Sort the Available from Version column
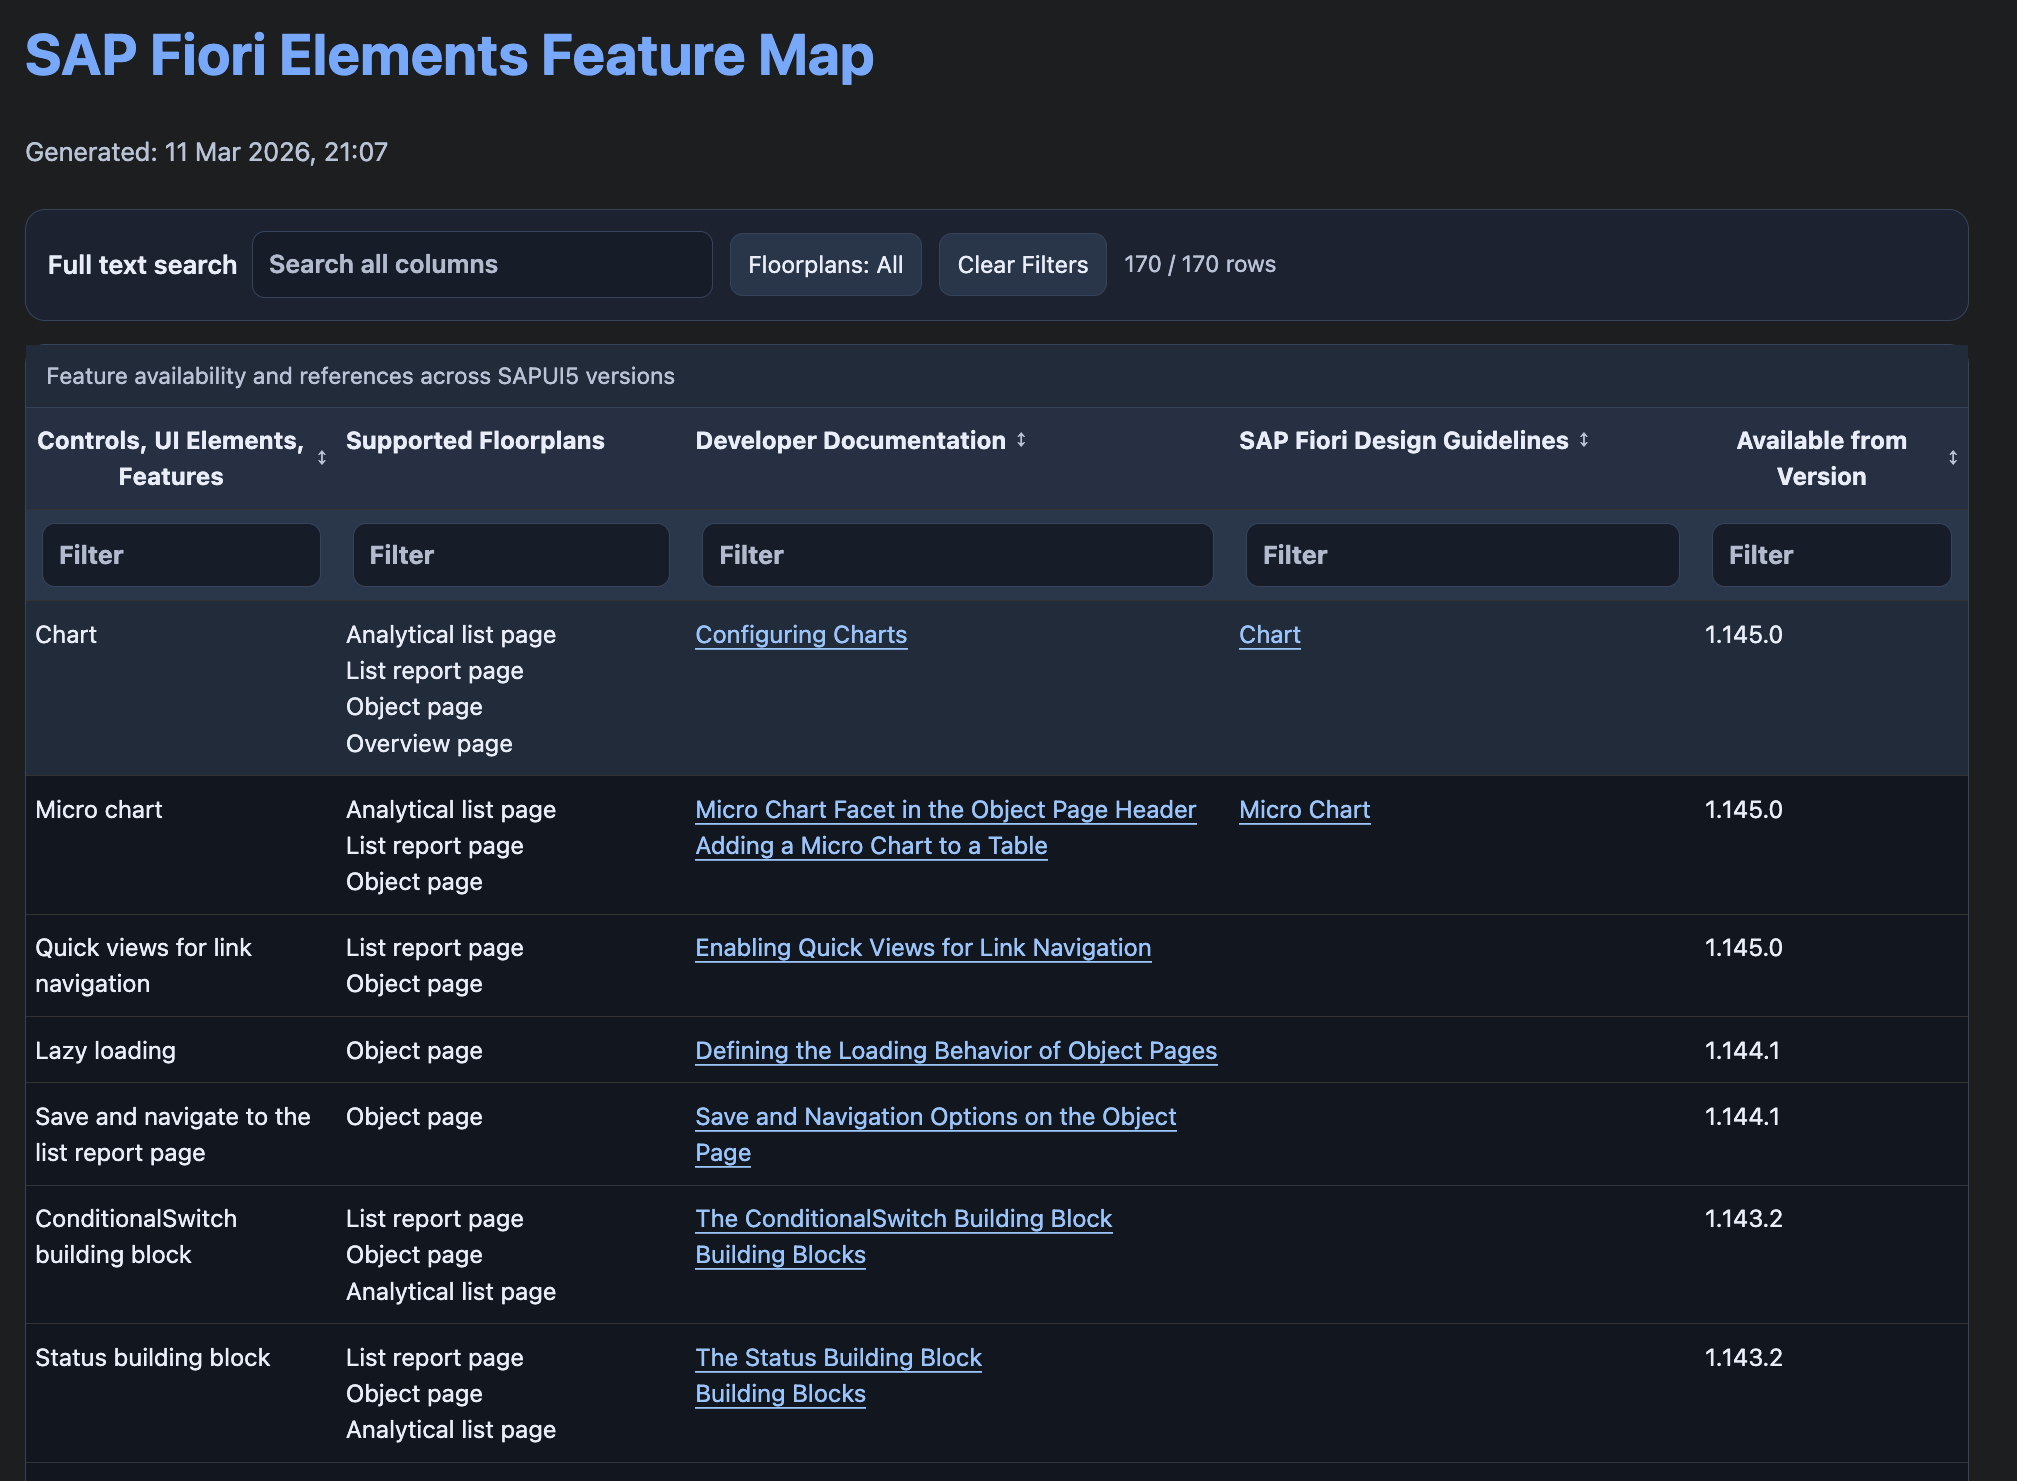 pyautogui.click(x=1954, y=458)
